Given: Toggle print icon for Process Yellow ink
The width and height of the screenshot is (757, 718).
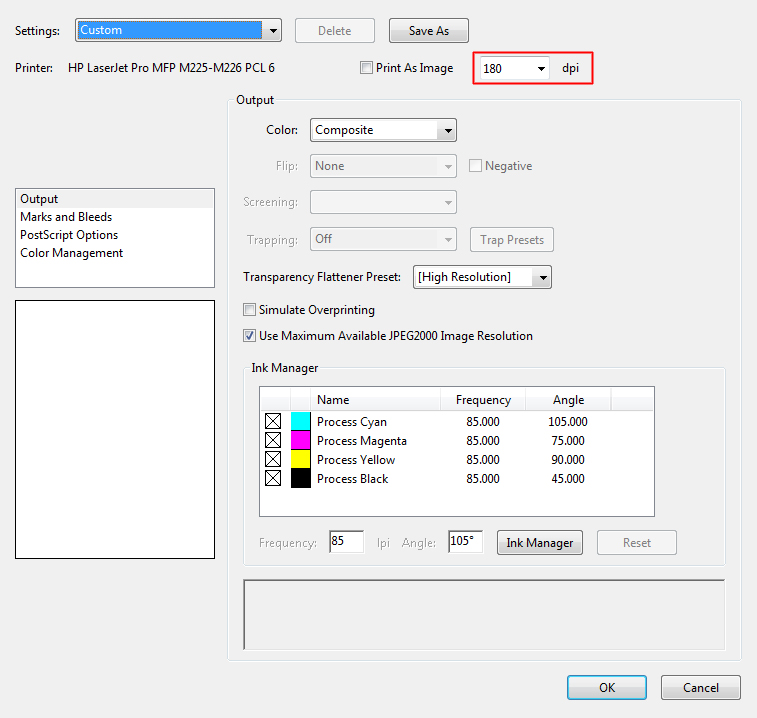Looking at the screenshot, I should [x=273, y=460].
